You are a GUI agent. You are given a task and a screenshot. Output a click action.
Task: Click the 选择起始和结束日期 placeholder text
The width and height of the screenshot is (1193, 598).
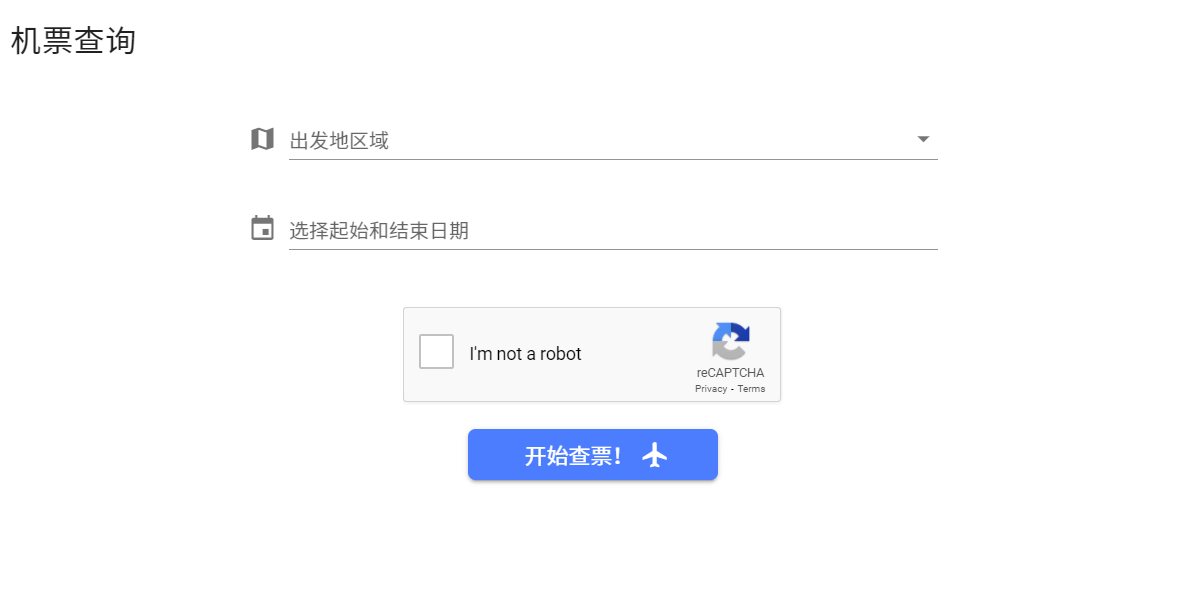point(379,231)
